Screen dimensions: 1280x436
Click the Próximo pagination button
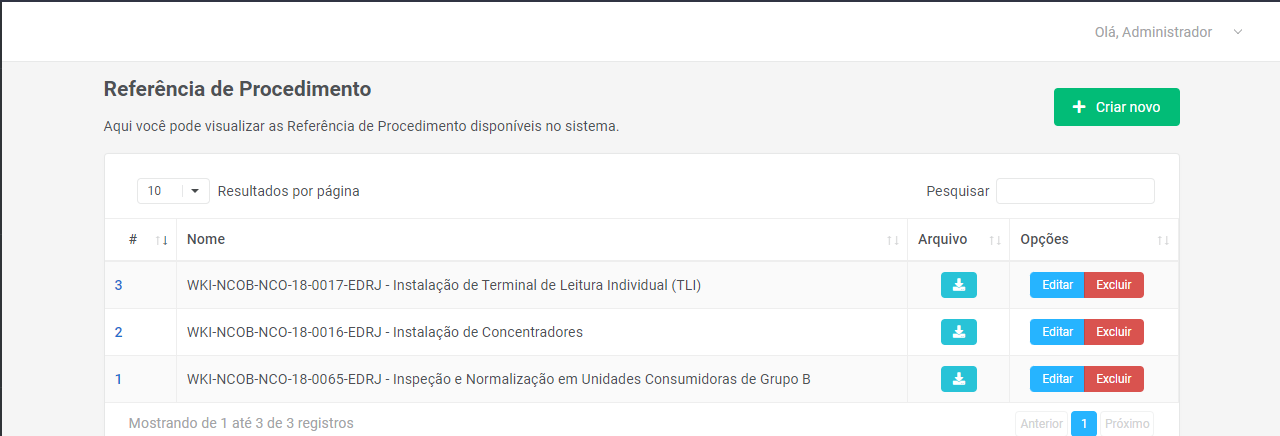1125,424
